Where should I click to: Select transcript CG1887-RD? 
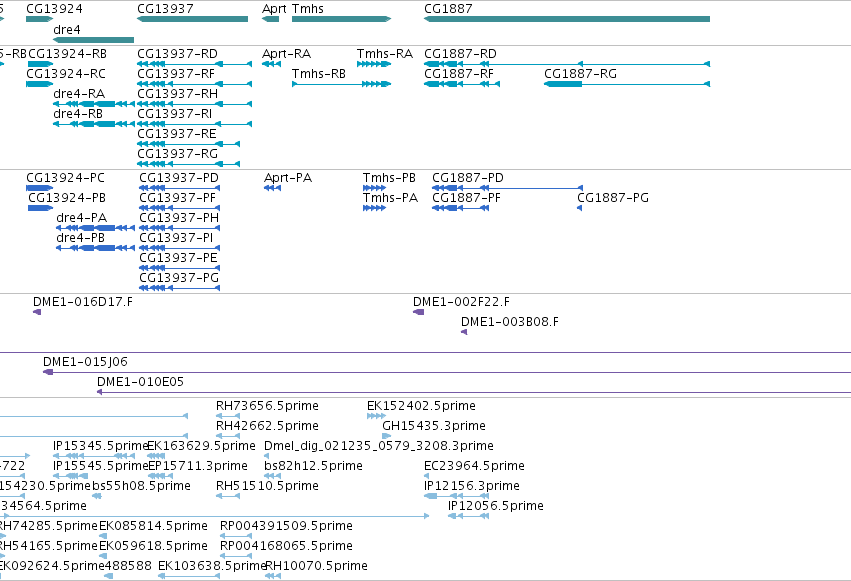tap(567, 64)
